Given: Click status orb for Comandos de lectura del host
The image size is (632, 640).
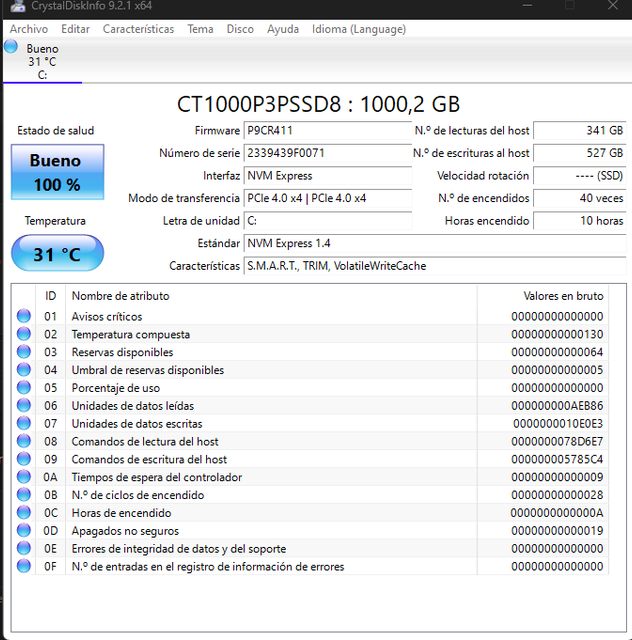Looking at the screenshot, I should tap(24, 441).
